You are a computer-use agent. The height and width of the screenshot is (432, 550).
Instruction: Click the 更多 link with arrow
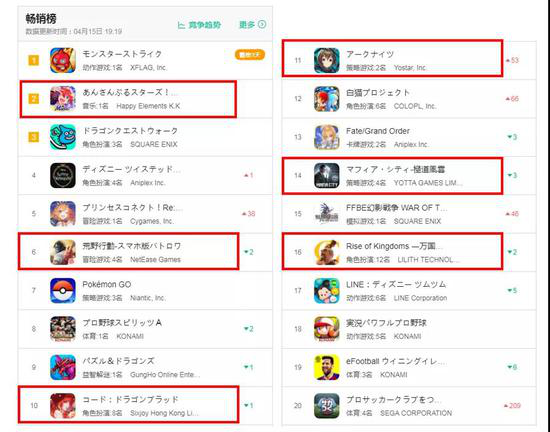[x=253, y=25]
